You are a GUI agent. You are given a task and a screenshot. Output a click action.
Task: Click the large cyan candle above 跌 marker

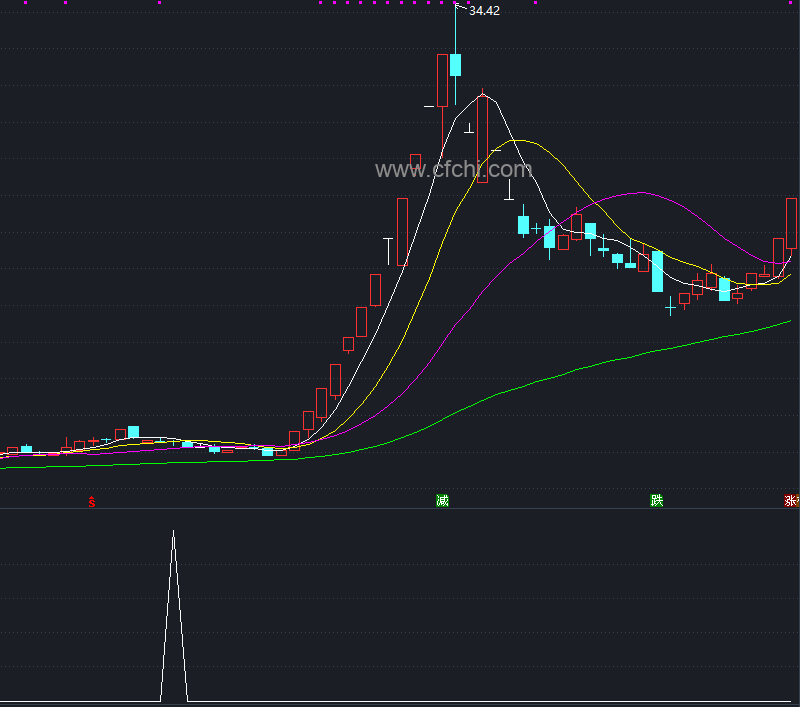(x=658, y=271)
